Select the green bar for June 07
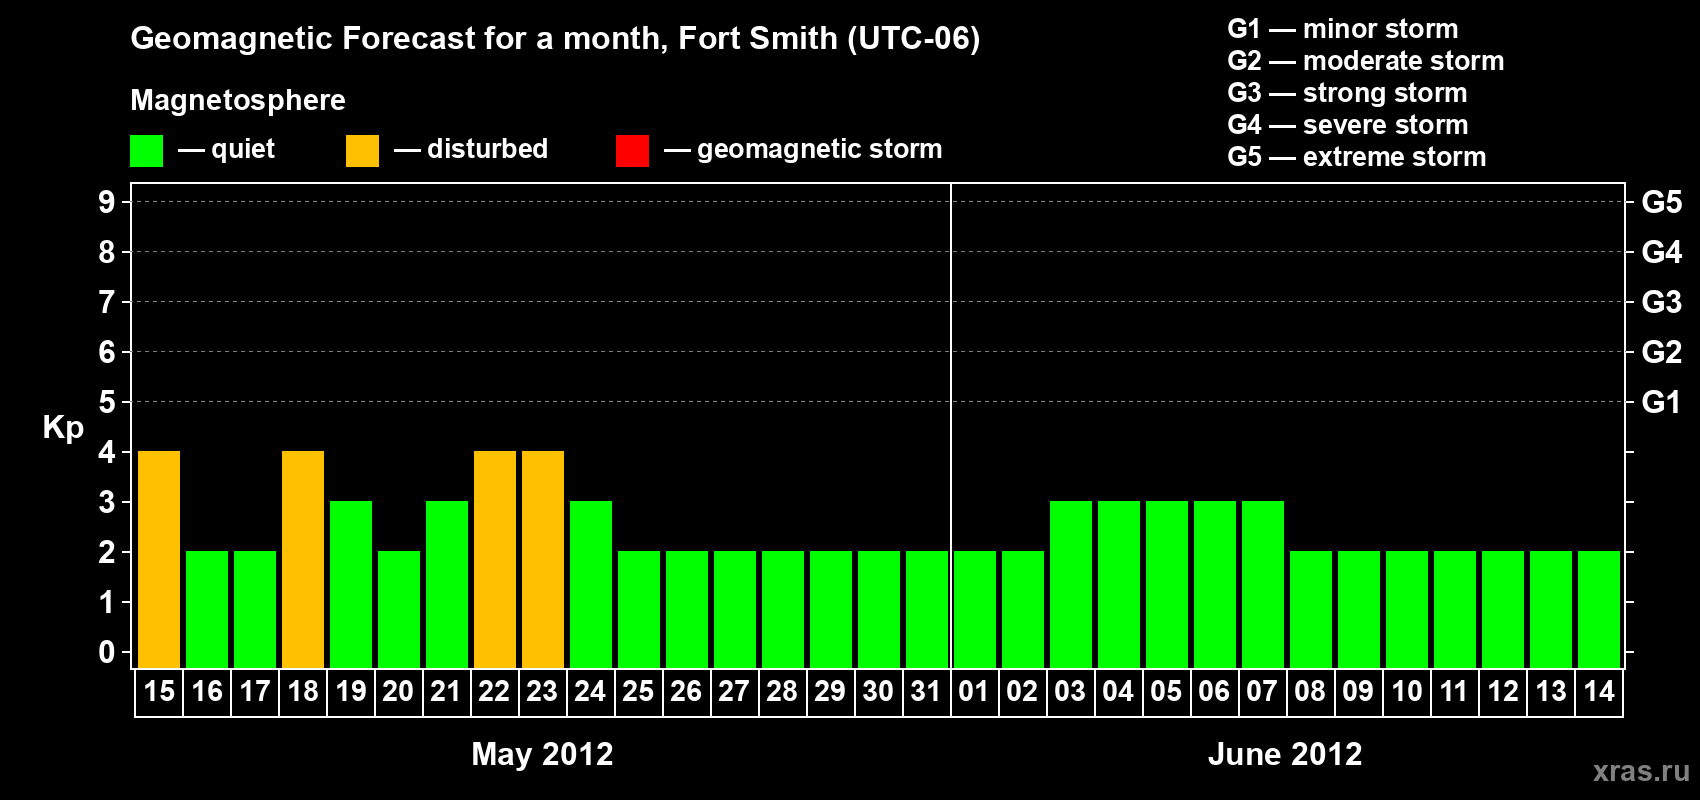Viewport: 1700px width, 800px height. pos(1263,585)
